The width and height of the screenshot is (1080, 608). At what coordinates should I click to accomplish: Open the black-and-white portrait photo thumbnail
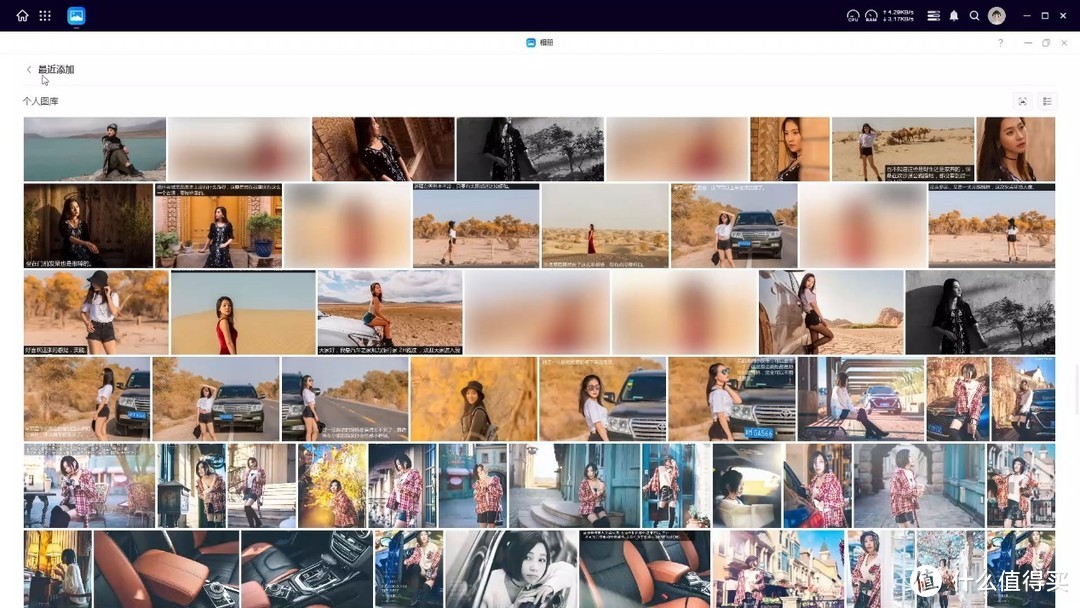coord(980,311)
